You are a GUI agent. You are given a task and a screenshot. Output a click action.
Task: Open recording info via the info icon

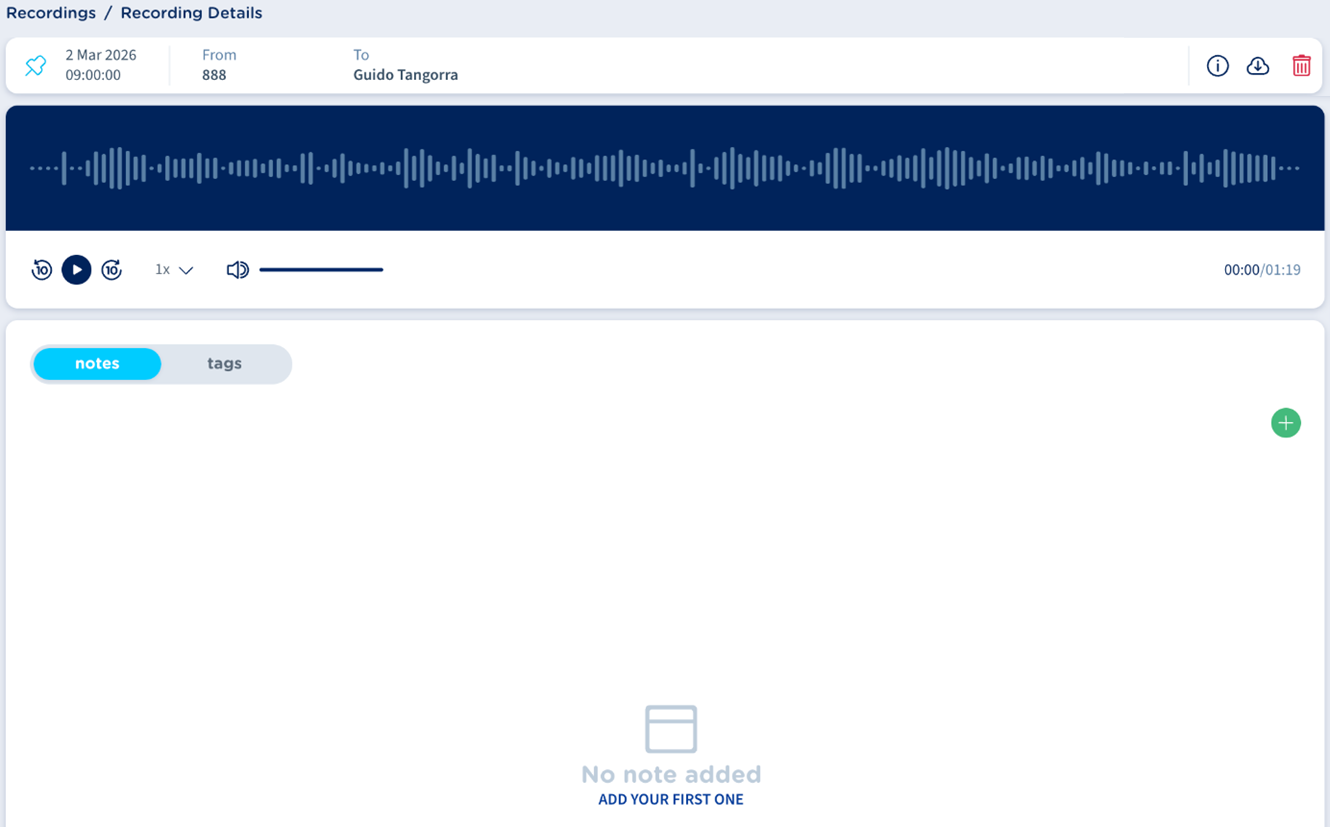(1217, 66)
